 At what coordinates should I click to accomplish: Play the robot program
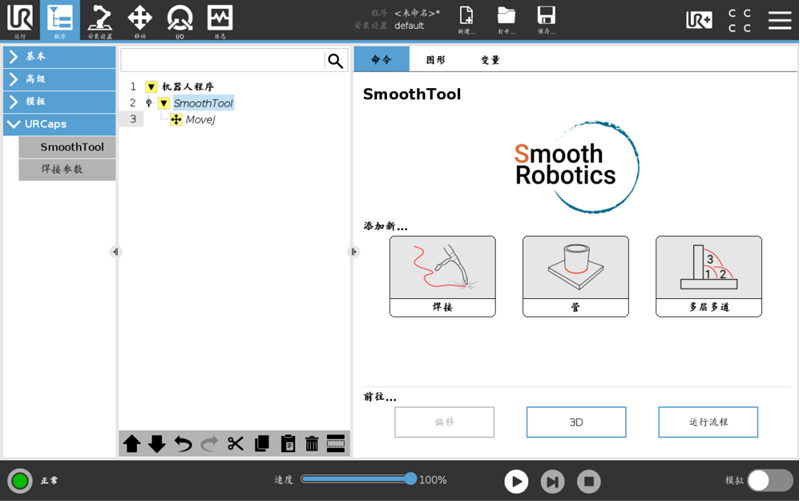point(516,482)
